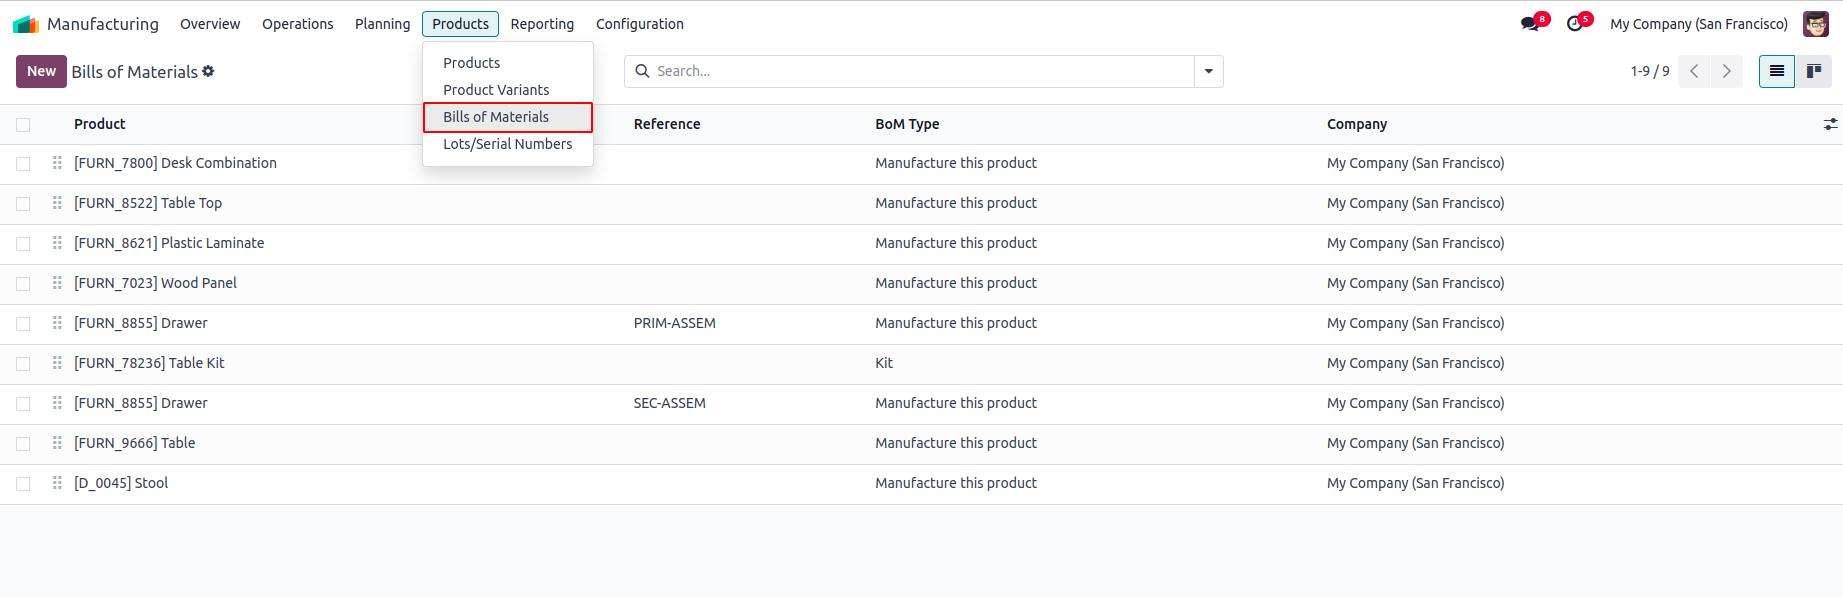Open the Configuration menu
The height and width of the screenshot is (597, 1843).
pyautogui.click(x=639, y=24)
